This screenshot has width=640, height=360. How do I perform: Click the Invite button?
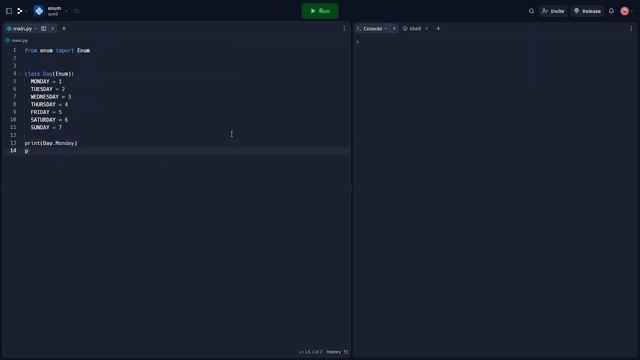553,11
